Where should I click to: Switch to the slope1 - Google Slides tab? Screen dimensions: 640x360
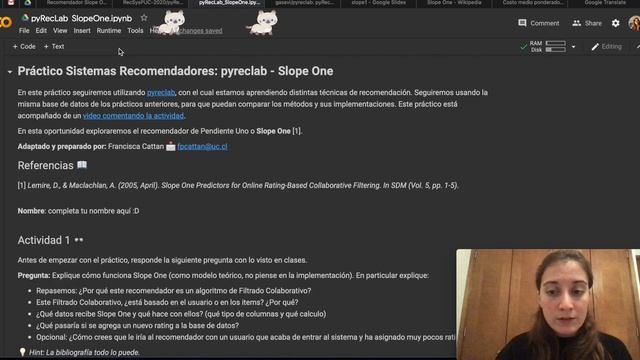pyautogui.click(x=378, y=3)
